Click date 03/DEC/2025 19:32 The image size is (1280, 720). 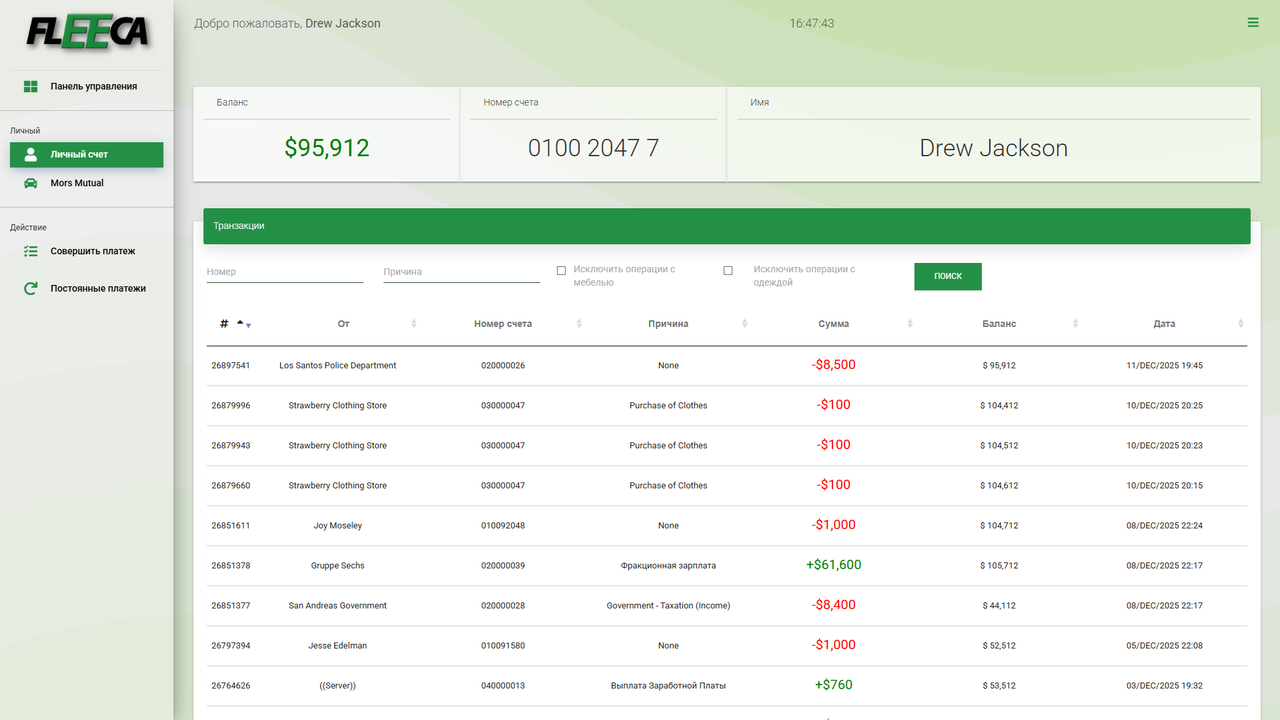point(1164,686)
